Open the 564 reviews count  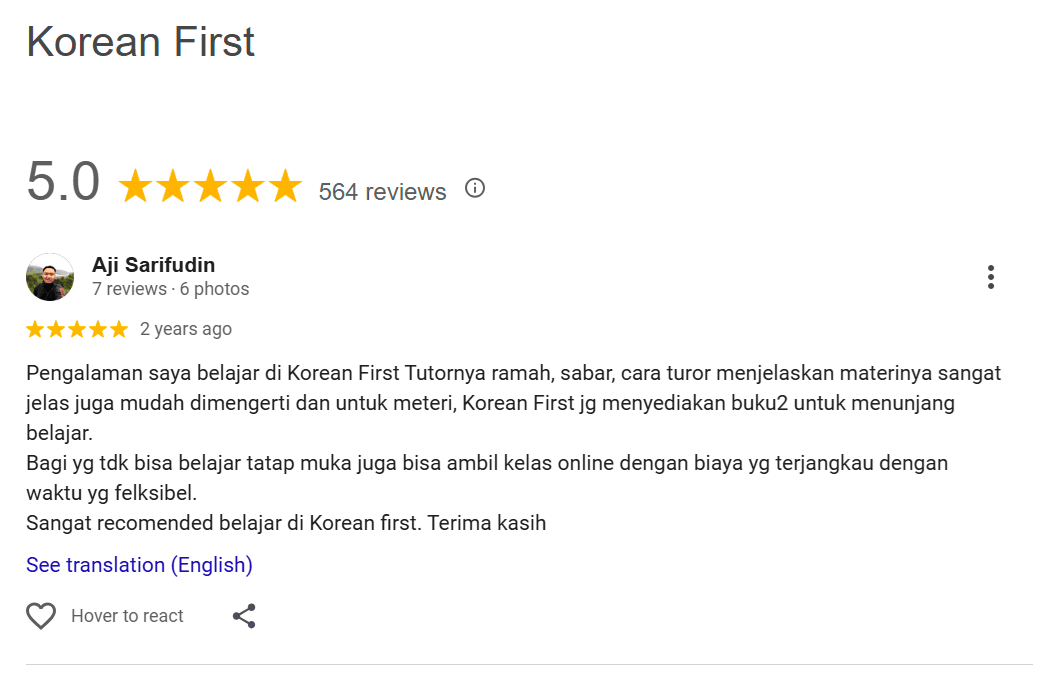(x=382, y=192)
